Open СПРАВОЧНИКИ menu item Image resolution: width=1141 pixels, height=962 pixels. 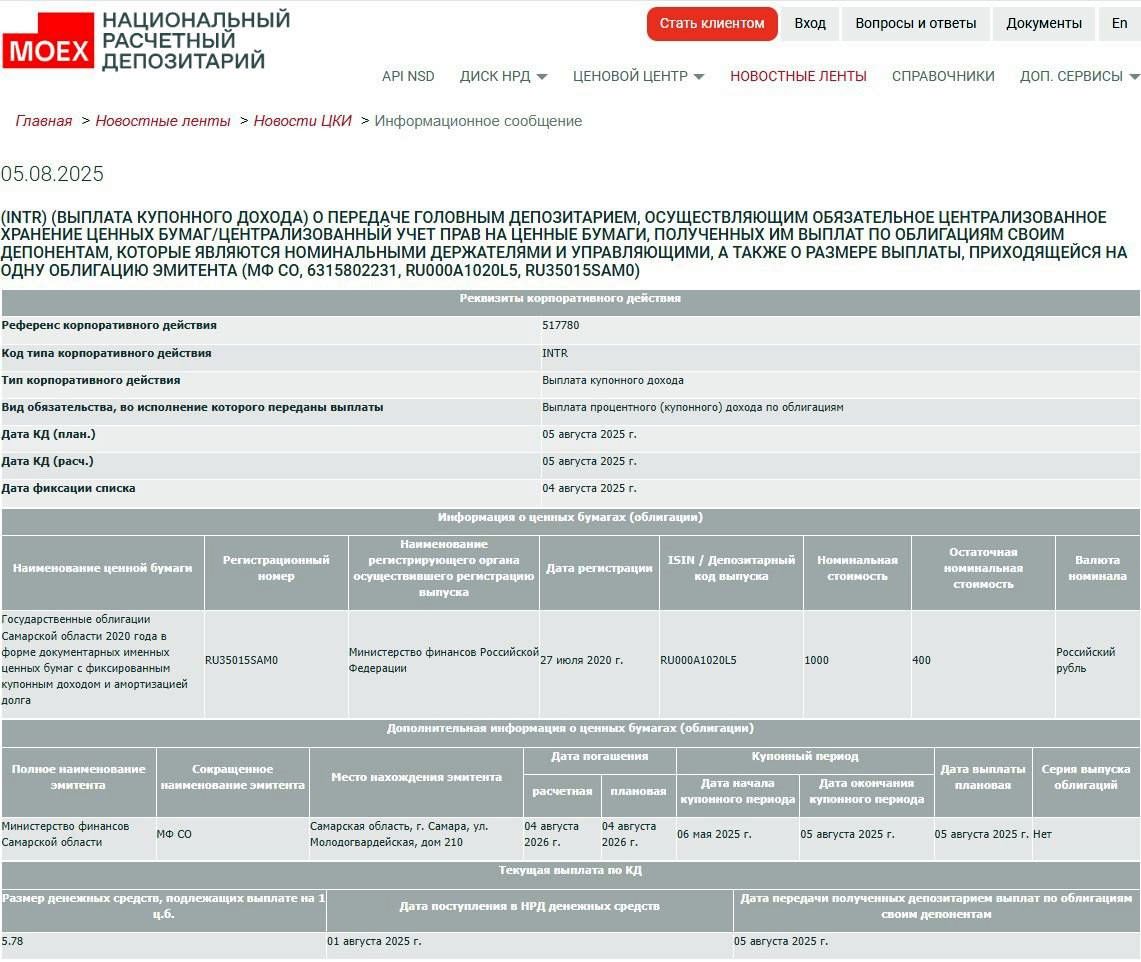(943, 76)
